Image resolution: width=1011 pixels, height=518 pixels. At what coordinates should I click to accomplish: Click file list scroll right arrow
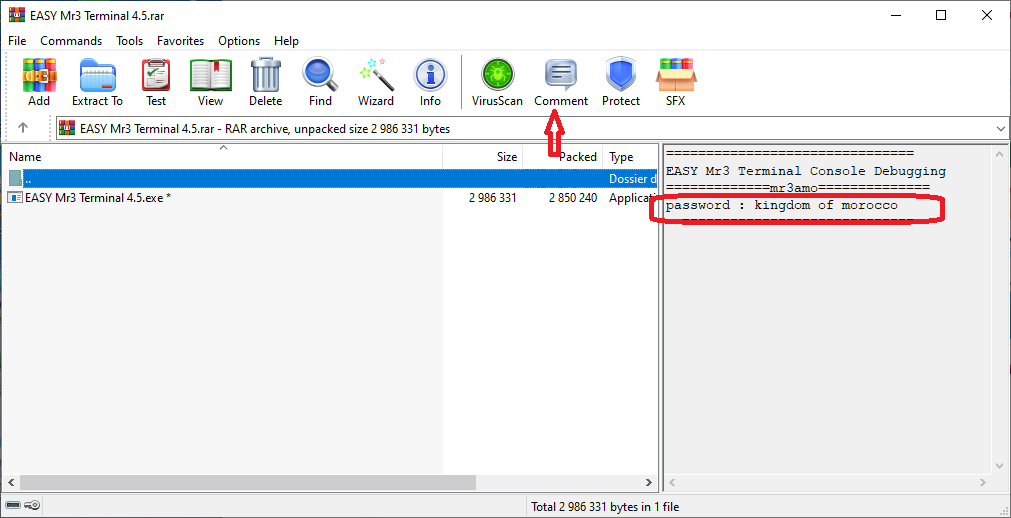pyautogui.click(x=649, y=482)
